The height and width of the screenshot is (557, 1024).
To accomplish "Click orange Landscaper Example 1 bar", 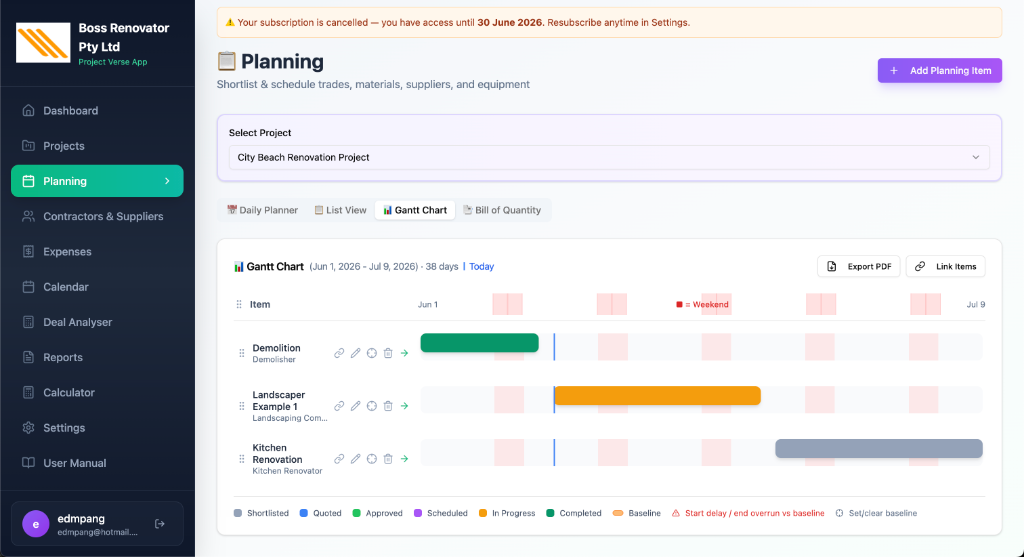I will click(x=657, y=396).
